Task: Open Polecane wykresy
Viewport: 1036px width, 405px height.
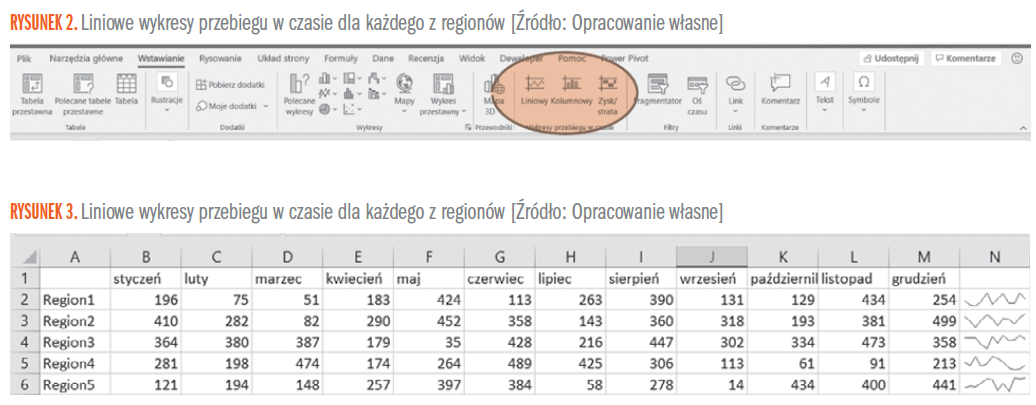Action: click(298, 92)
